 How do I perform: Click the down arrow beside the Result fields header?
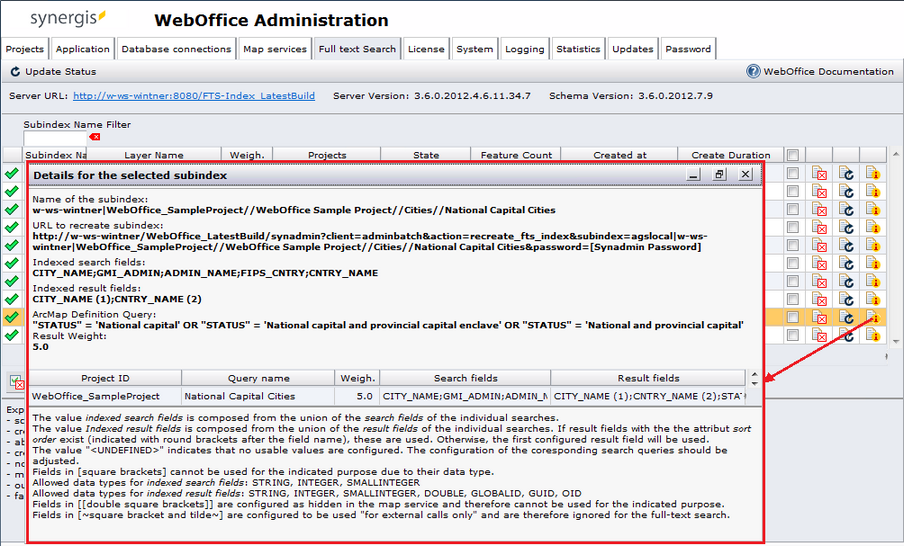pyautogui.click(x=754, y=383)
